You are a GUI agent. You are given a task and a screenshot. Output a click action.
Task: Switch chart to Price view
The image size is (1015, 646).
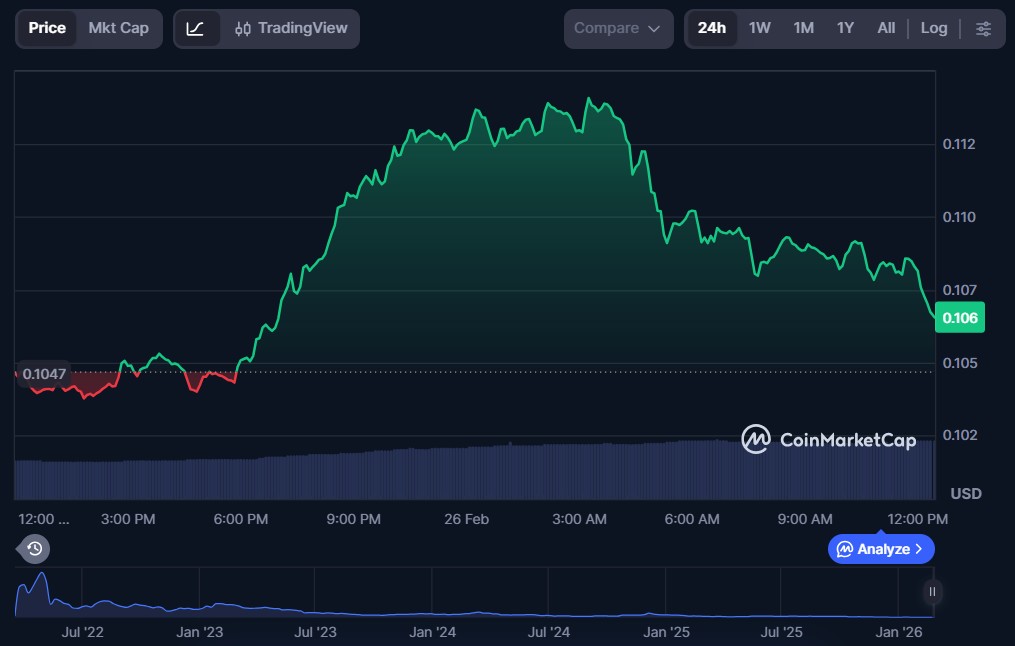point(47,28)
